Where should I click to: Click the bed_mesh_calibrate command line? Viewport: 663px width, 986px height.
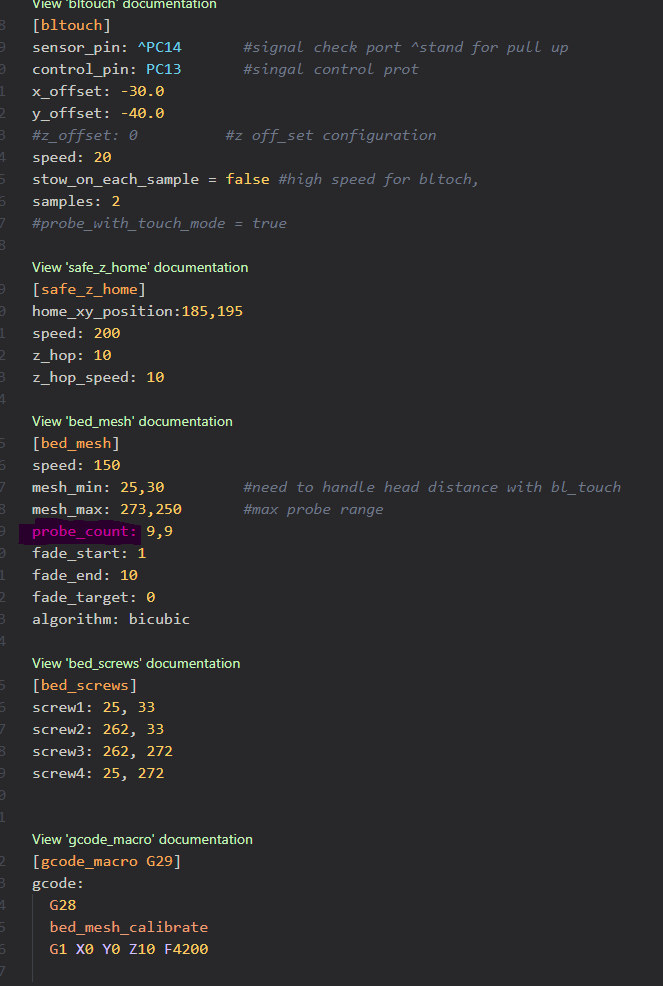(x=128, y=927)
